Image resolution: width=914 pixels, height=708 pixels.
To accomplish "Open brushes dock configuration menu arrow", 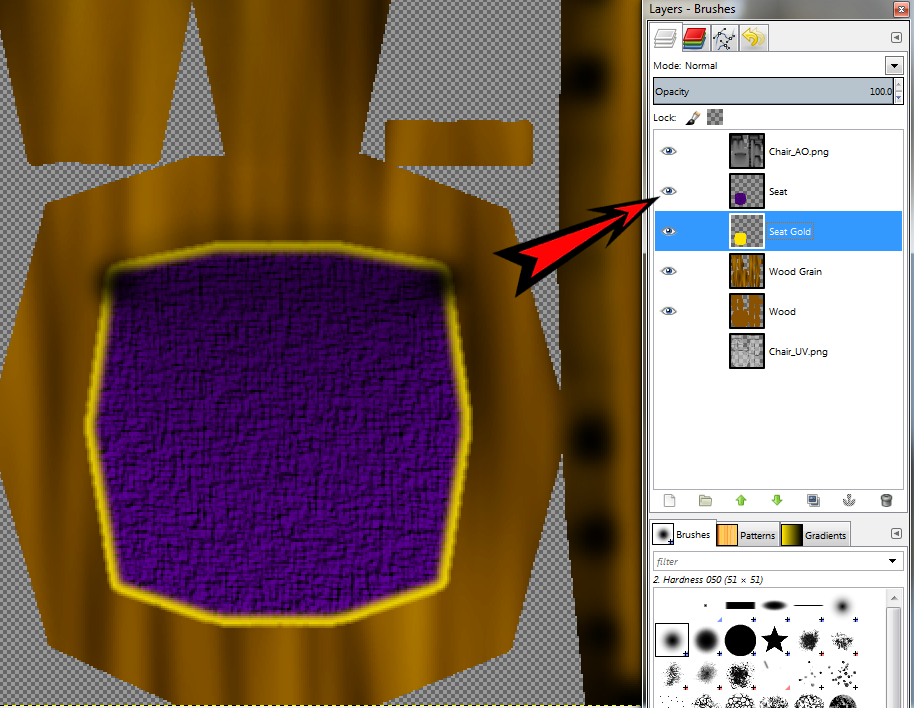I will click(897, 534).
